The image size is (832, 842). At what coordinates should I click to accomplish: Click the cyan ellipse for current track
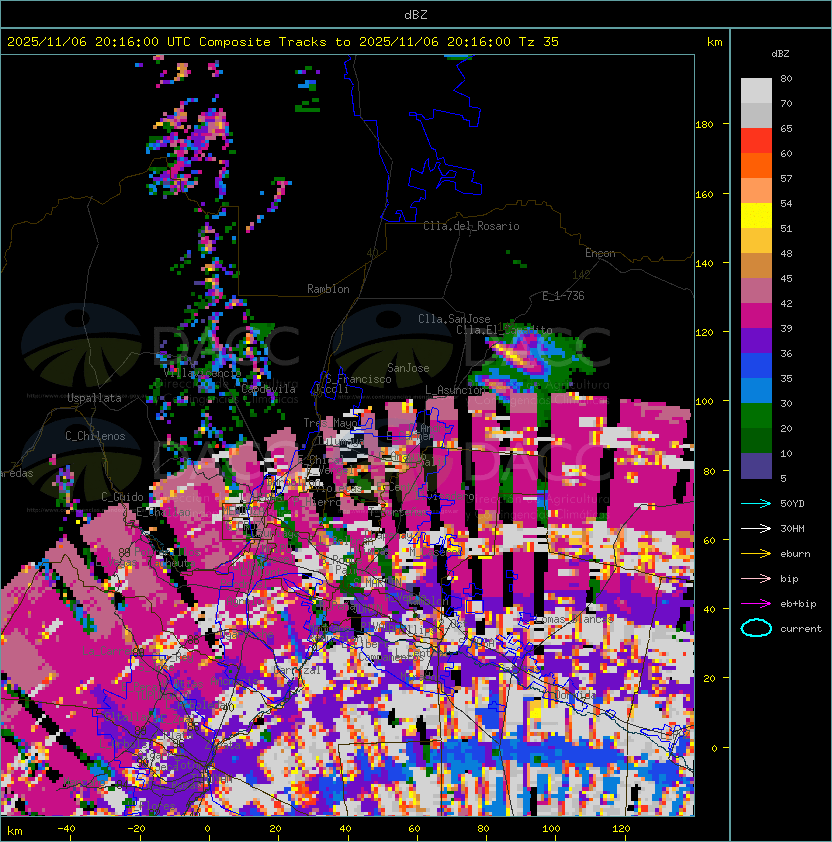tap(756, 628)
